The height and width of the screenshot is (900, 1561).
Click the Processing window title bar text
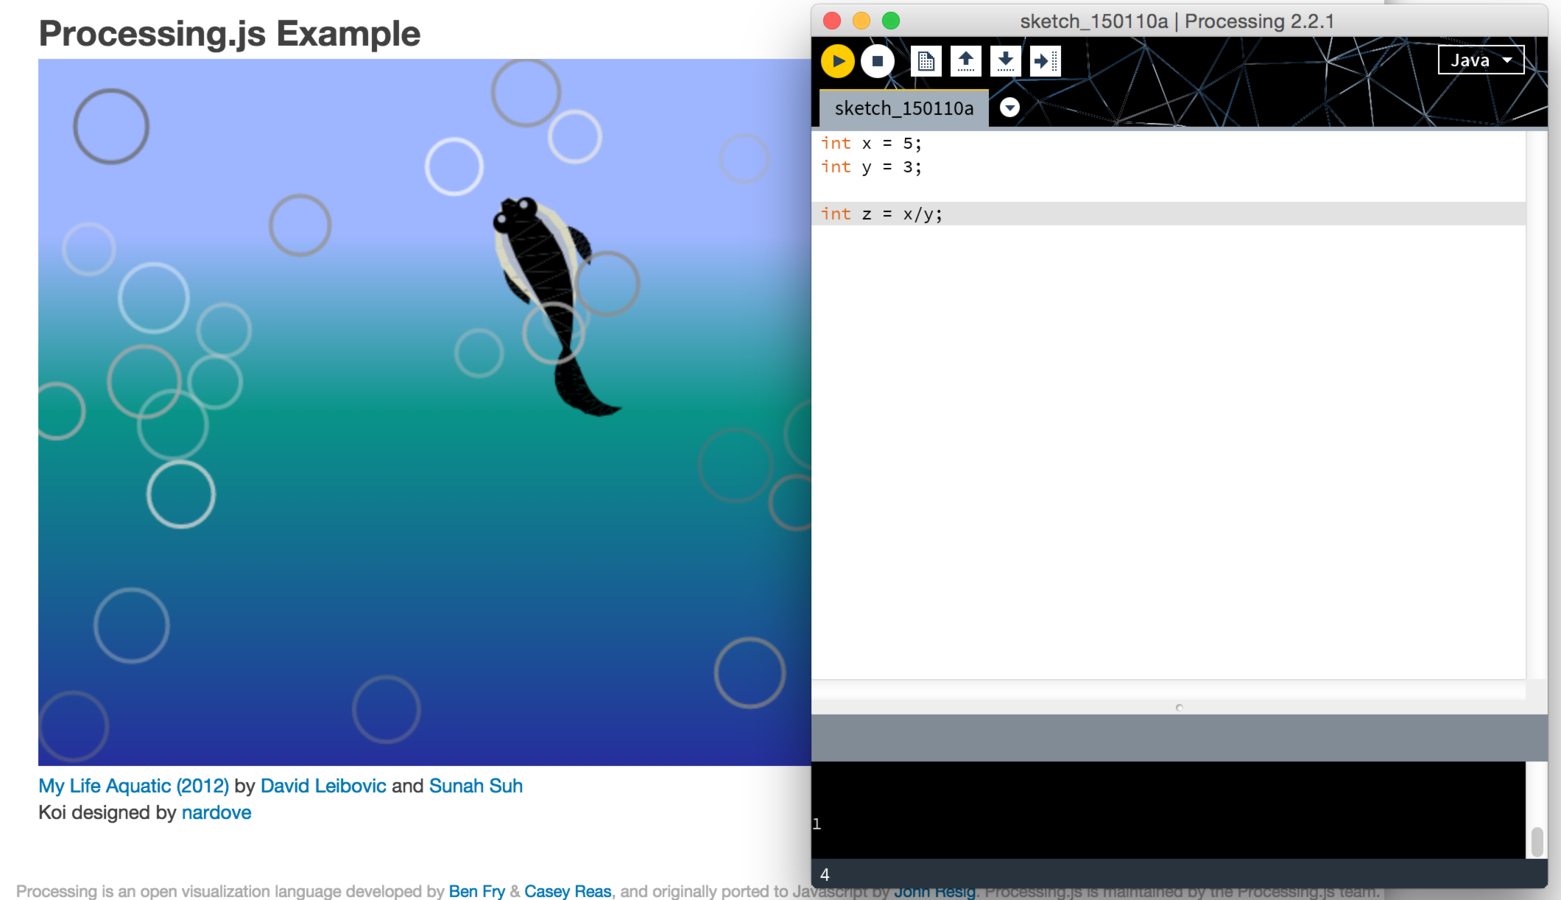(x=1177, y=21)
